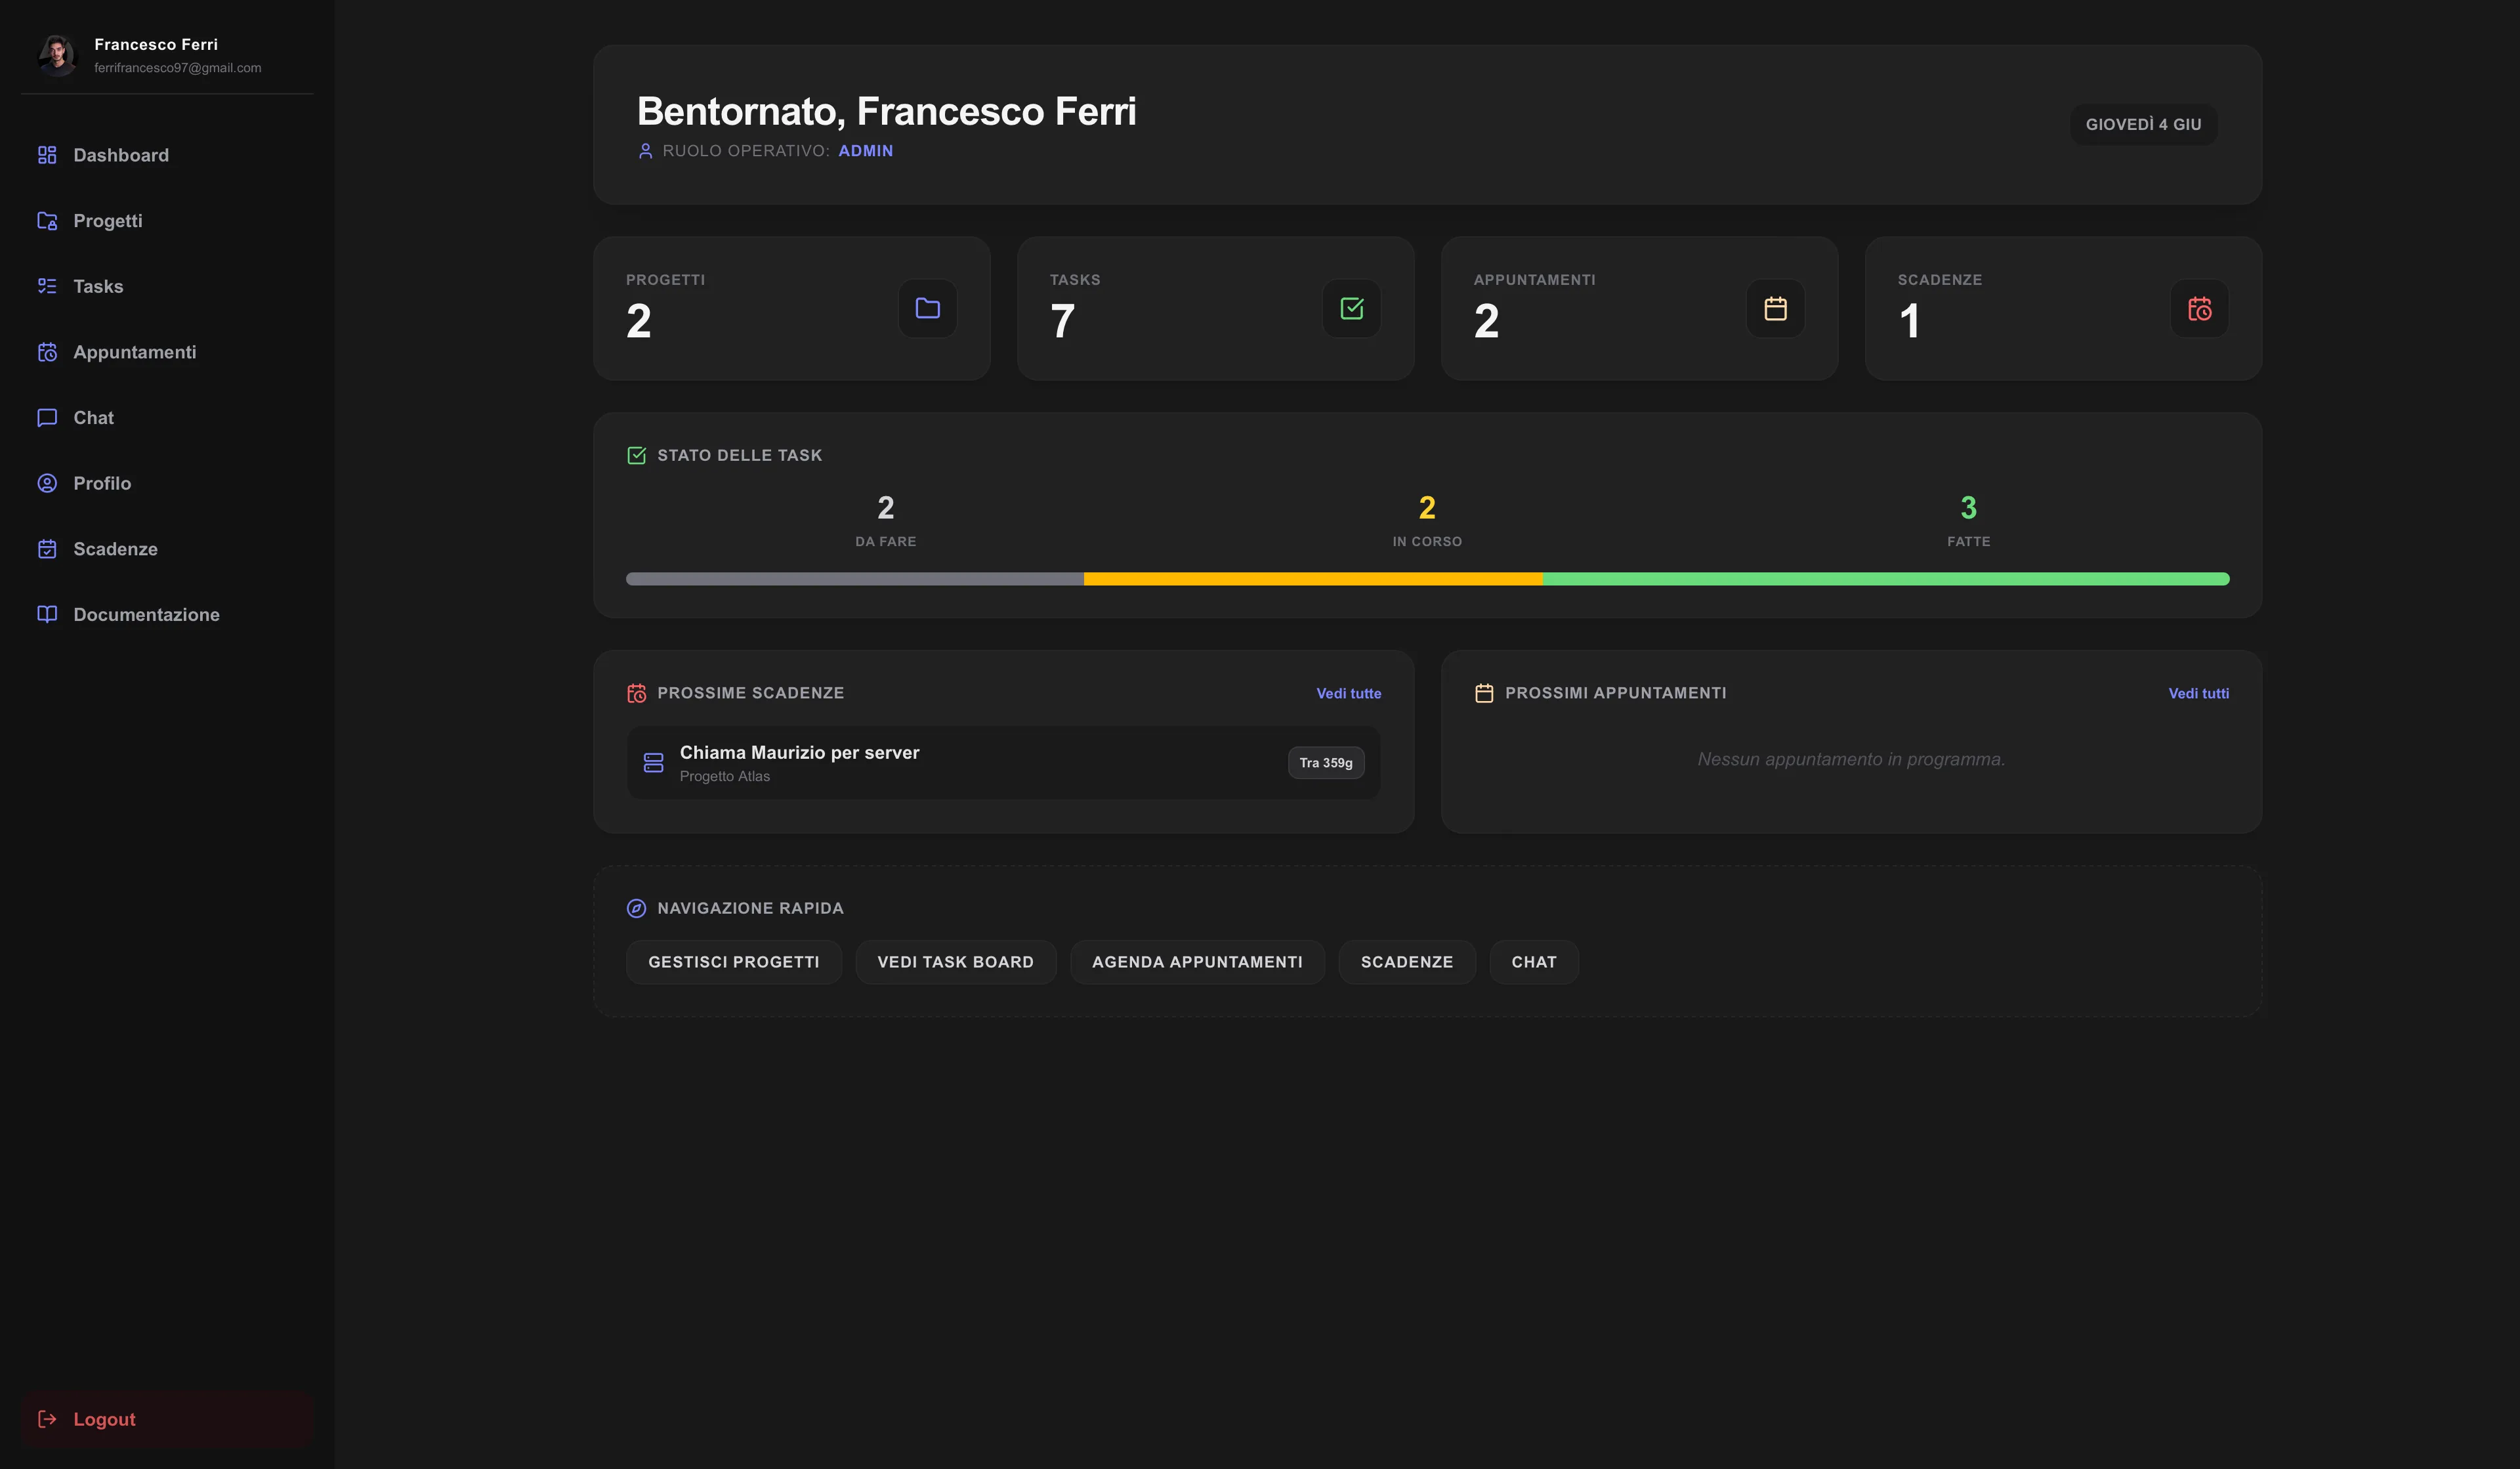Screen dimensions: 2520x1469
Task: Click the server icon beside Chiama Maurizio
Action: [x=654, y=763]
